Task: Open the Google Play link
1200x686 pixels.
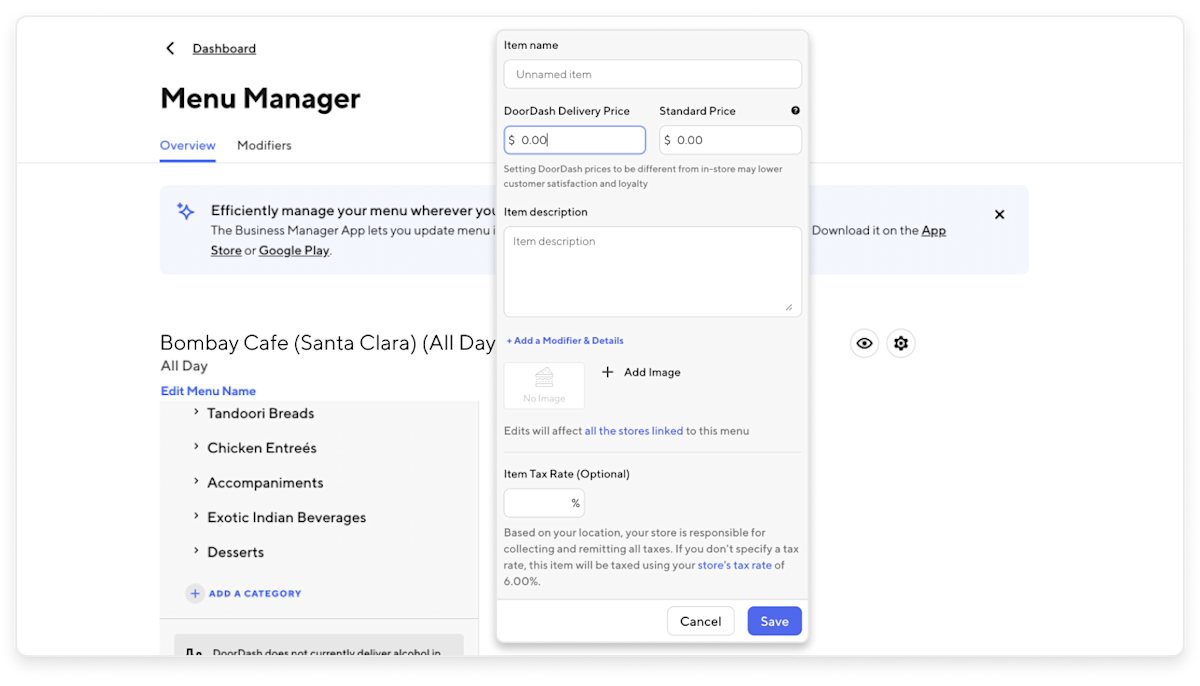Action: [x=294, y=251]
